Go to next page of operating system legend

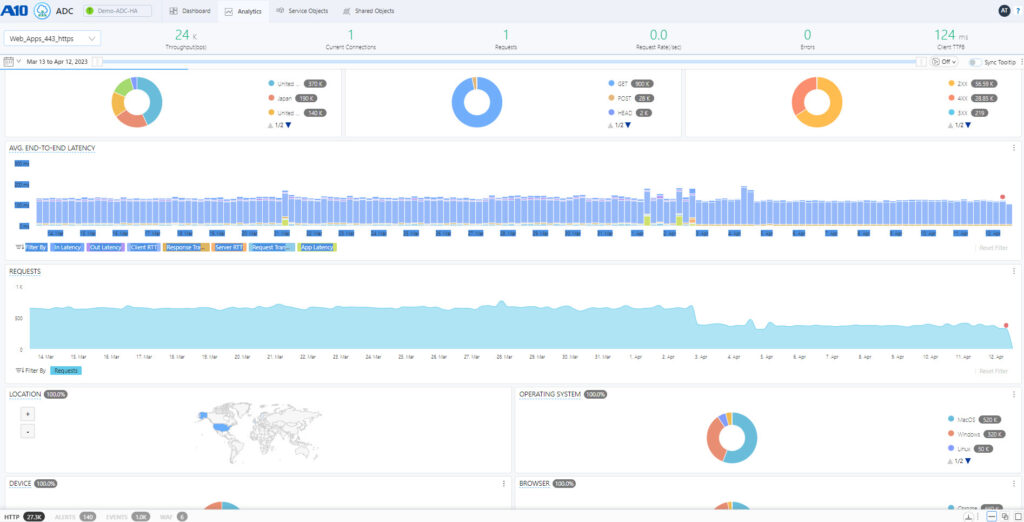point(968,461)
